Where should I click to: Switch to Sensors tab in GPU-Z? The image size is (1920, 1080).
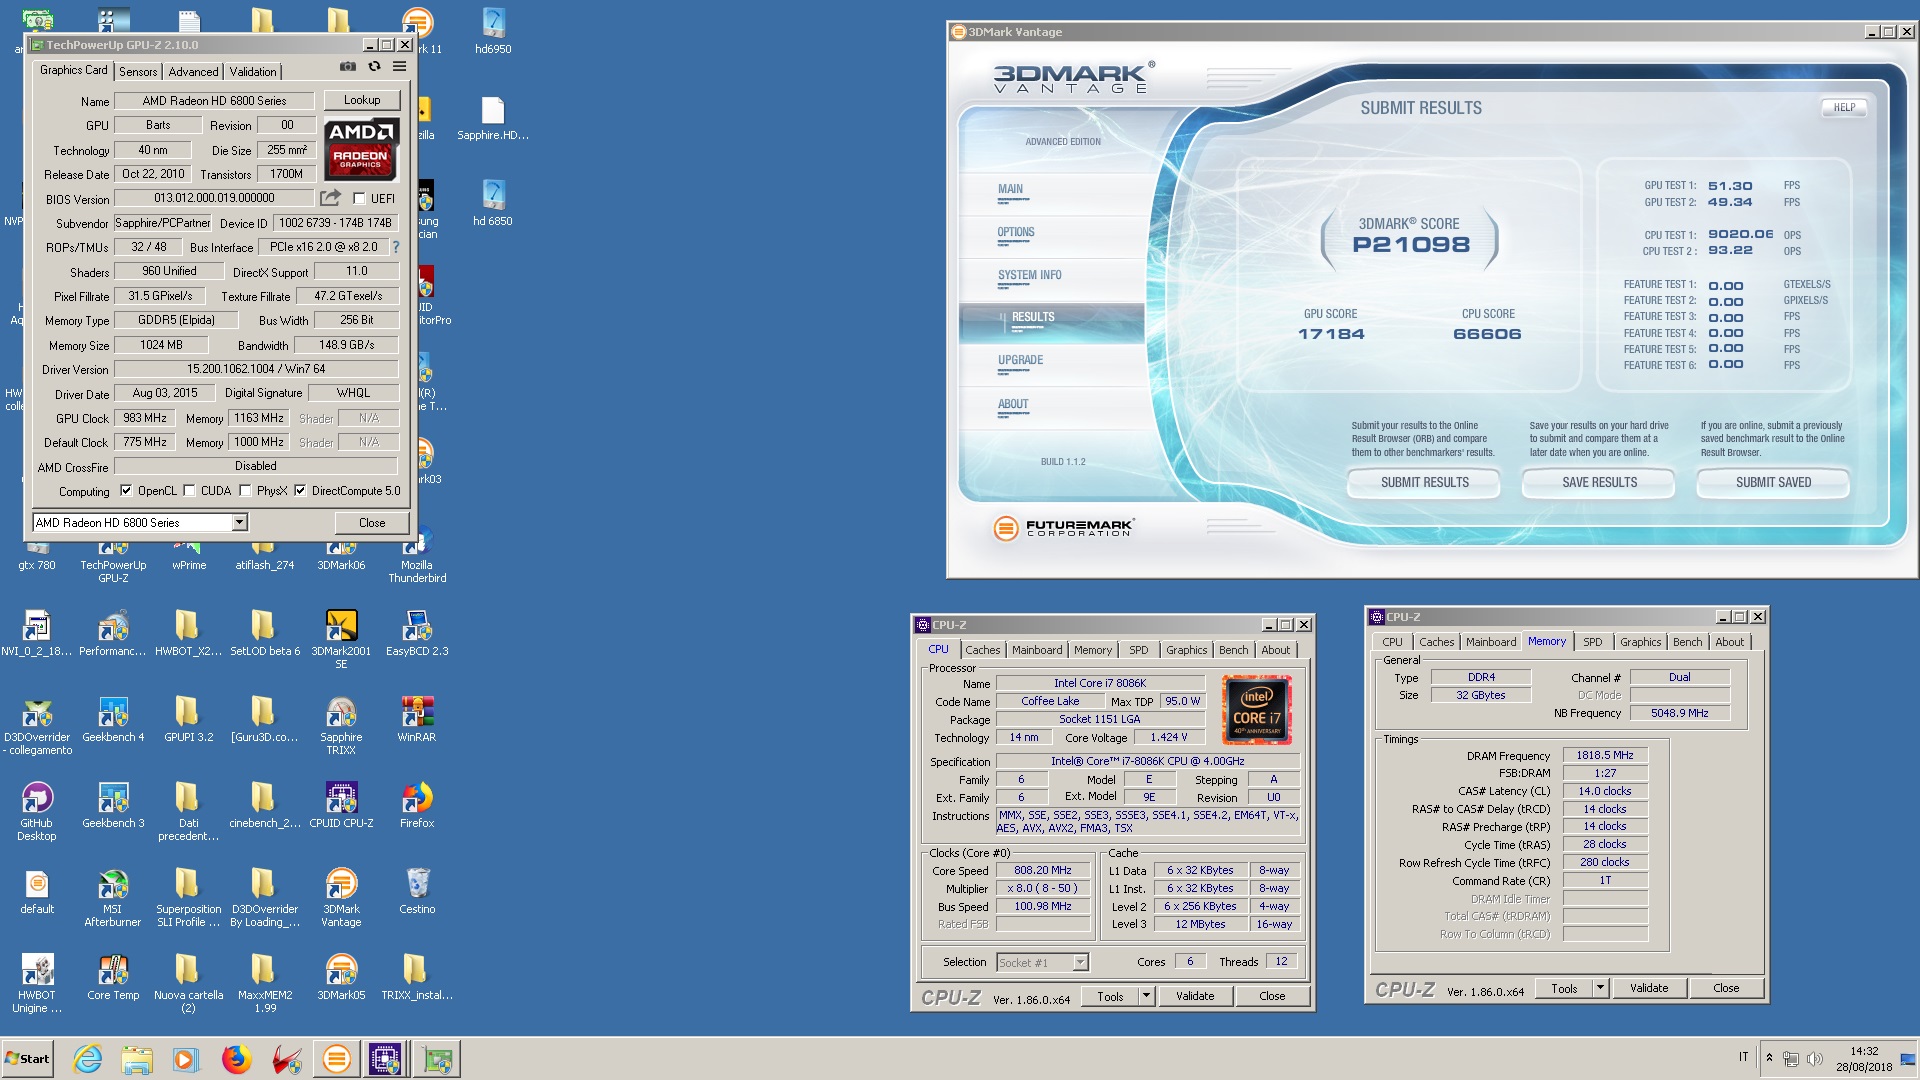(138, 71)
